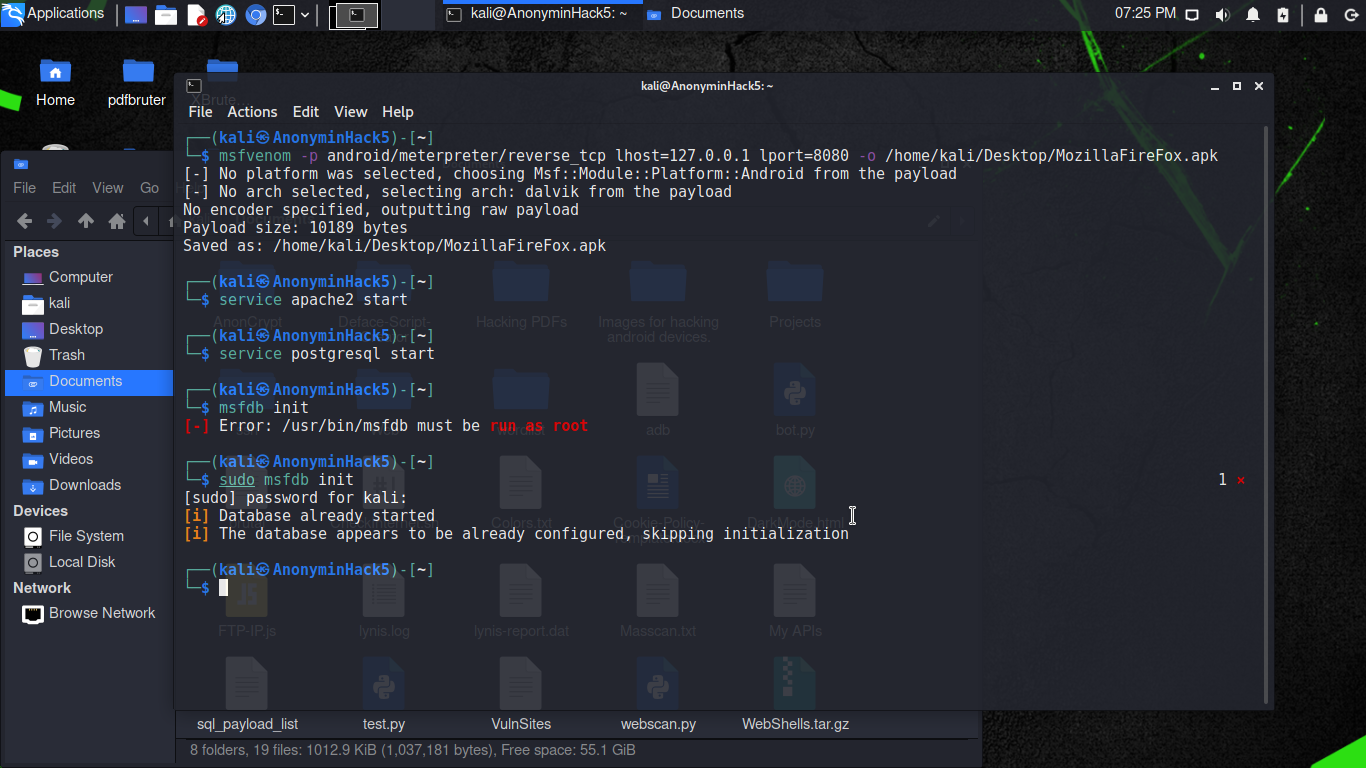The height and width of the screenshot is (768, 1366).
Task: Open the file manager launcher in top panel
Action: click(x=166, y=15)
